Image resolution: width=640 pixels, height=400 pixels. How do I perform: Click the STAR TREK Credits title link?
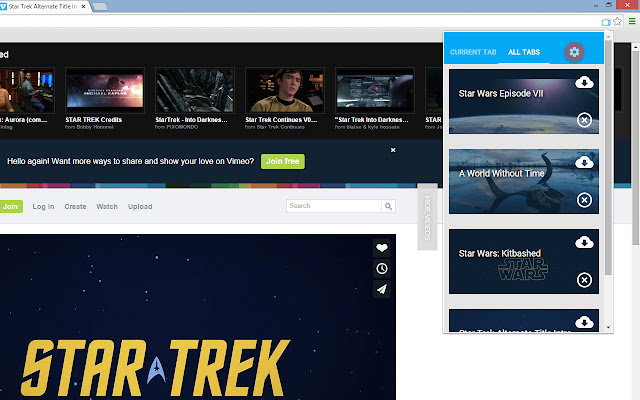[93, 120]
